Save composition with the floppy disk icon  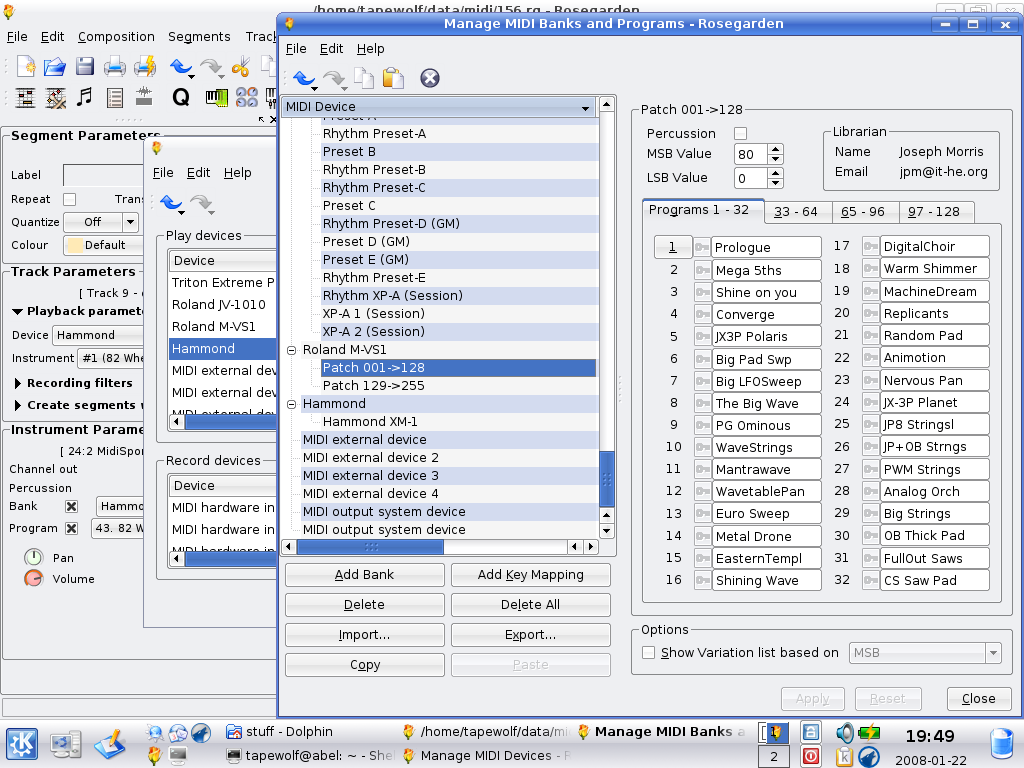pos(85,66)
